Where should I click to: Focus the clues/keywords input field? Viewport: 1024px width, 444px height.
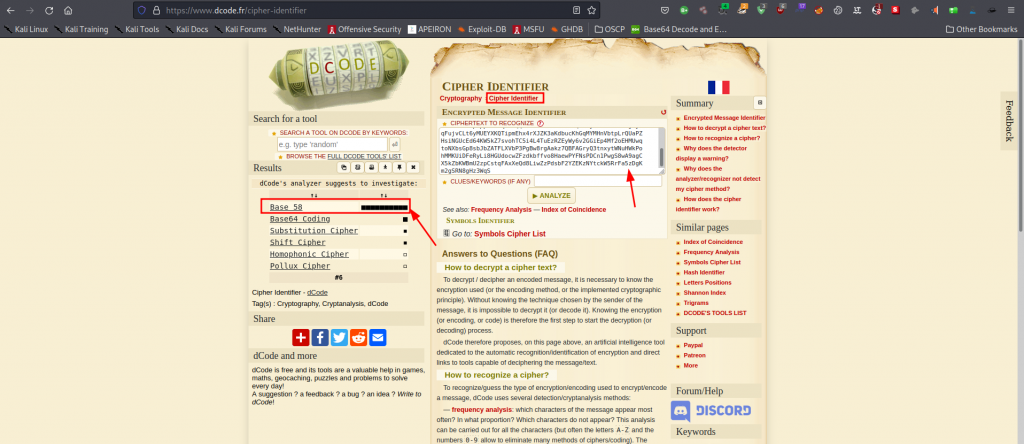[598, 181]
